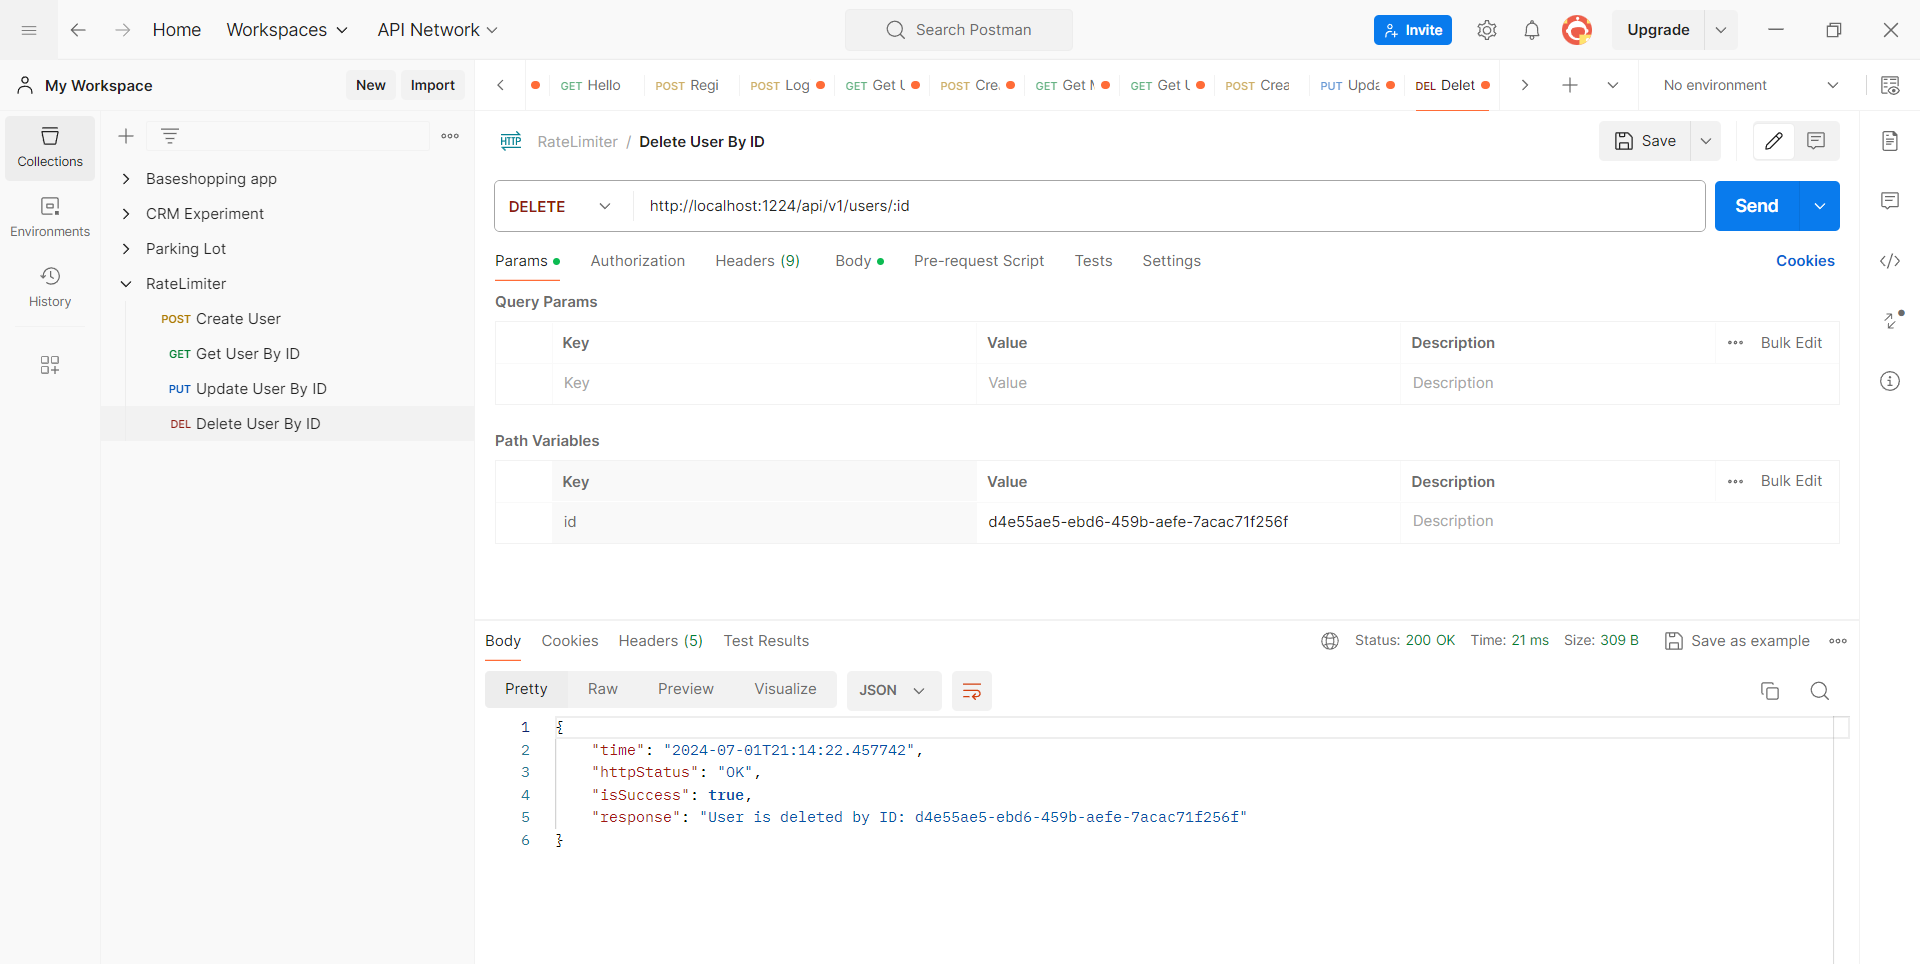Open the hamburger menu icon
The height and width of the screenshot is (964, 1920).
[29, 30]
